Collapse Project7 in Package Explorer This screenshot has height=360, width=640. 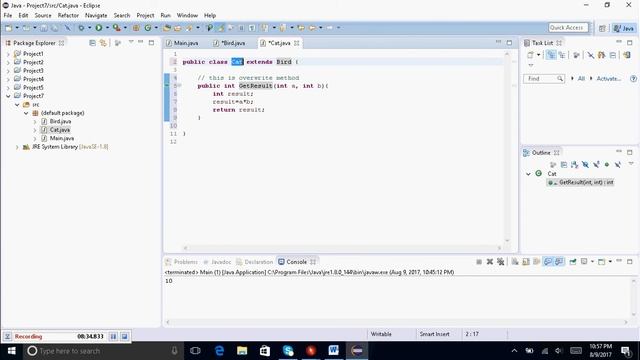point(8,96)
